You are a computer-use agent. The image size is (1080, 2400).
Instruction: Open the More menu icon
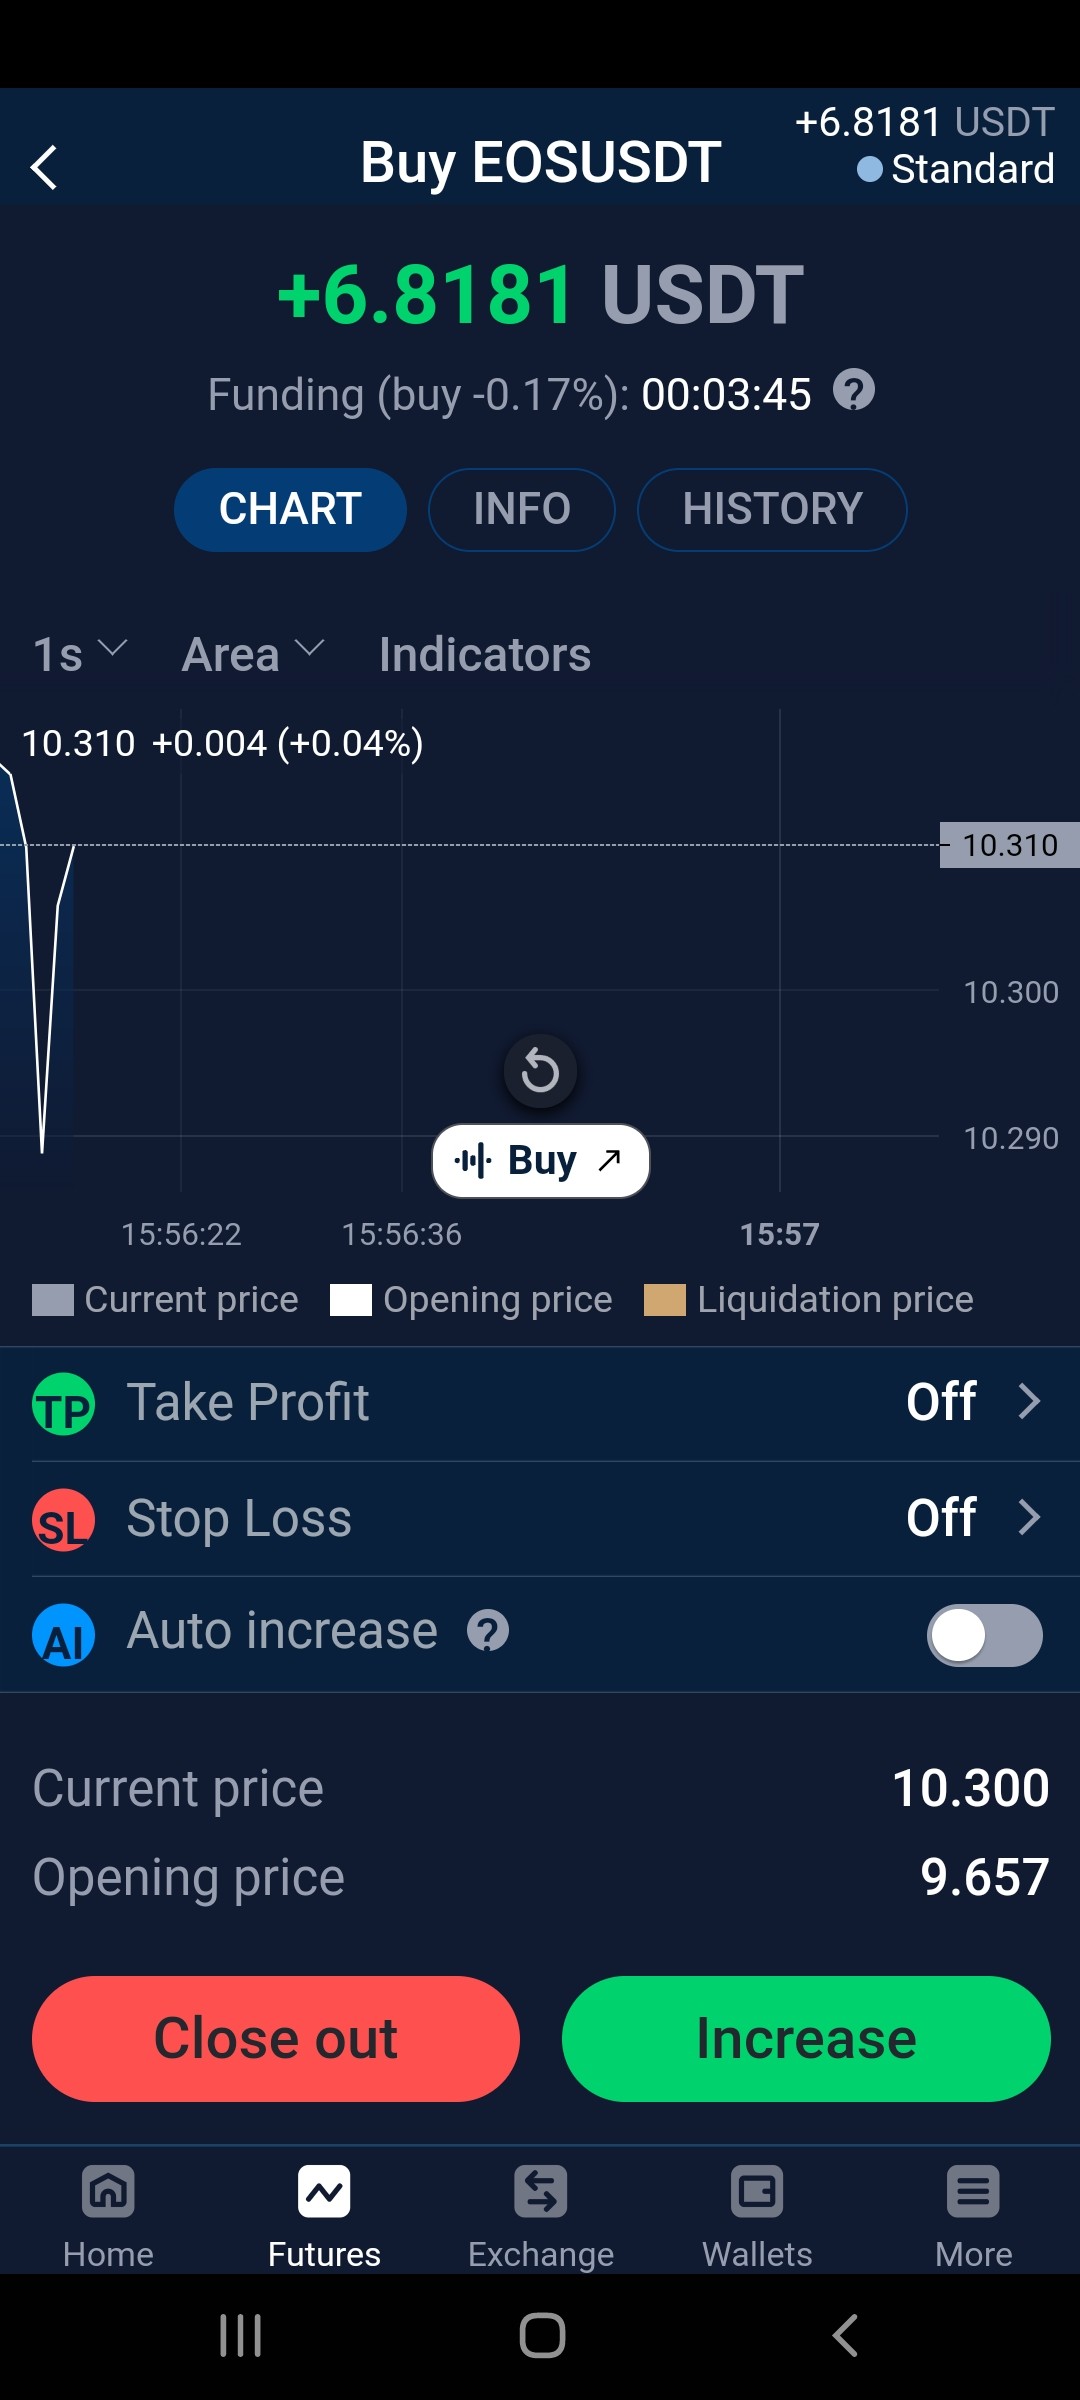point(973,2192)
